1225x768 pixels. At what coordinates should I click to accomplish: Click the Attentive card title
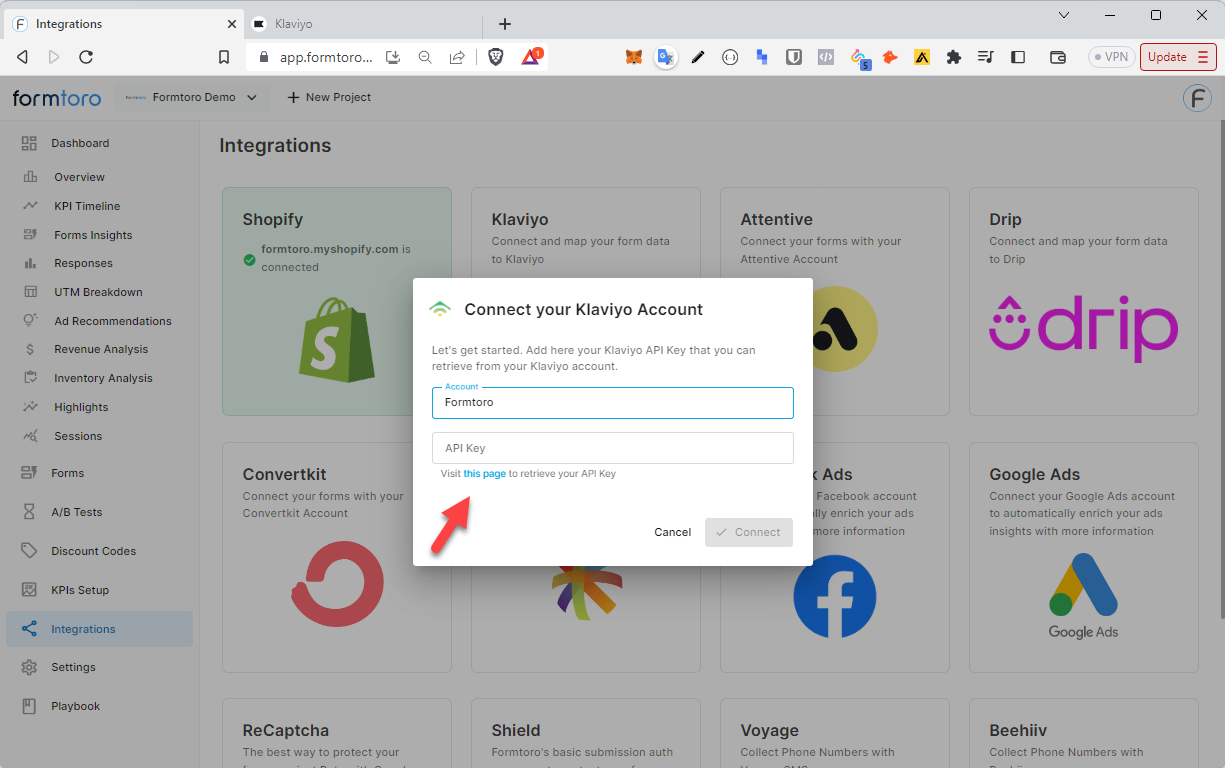[776, 220]
